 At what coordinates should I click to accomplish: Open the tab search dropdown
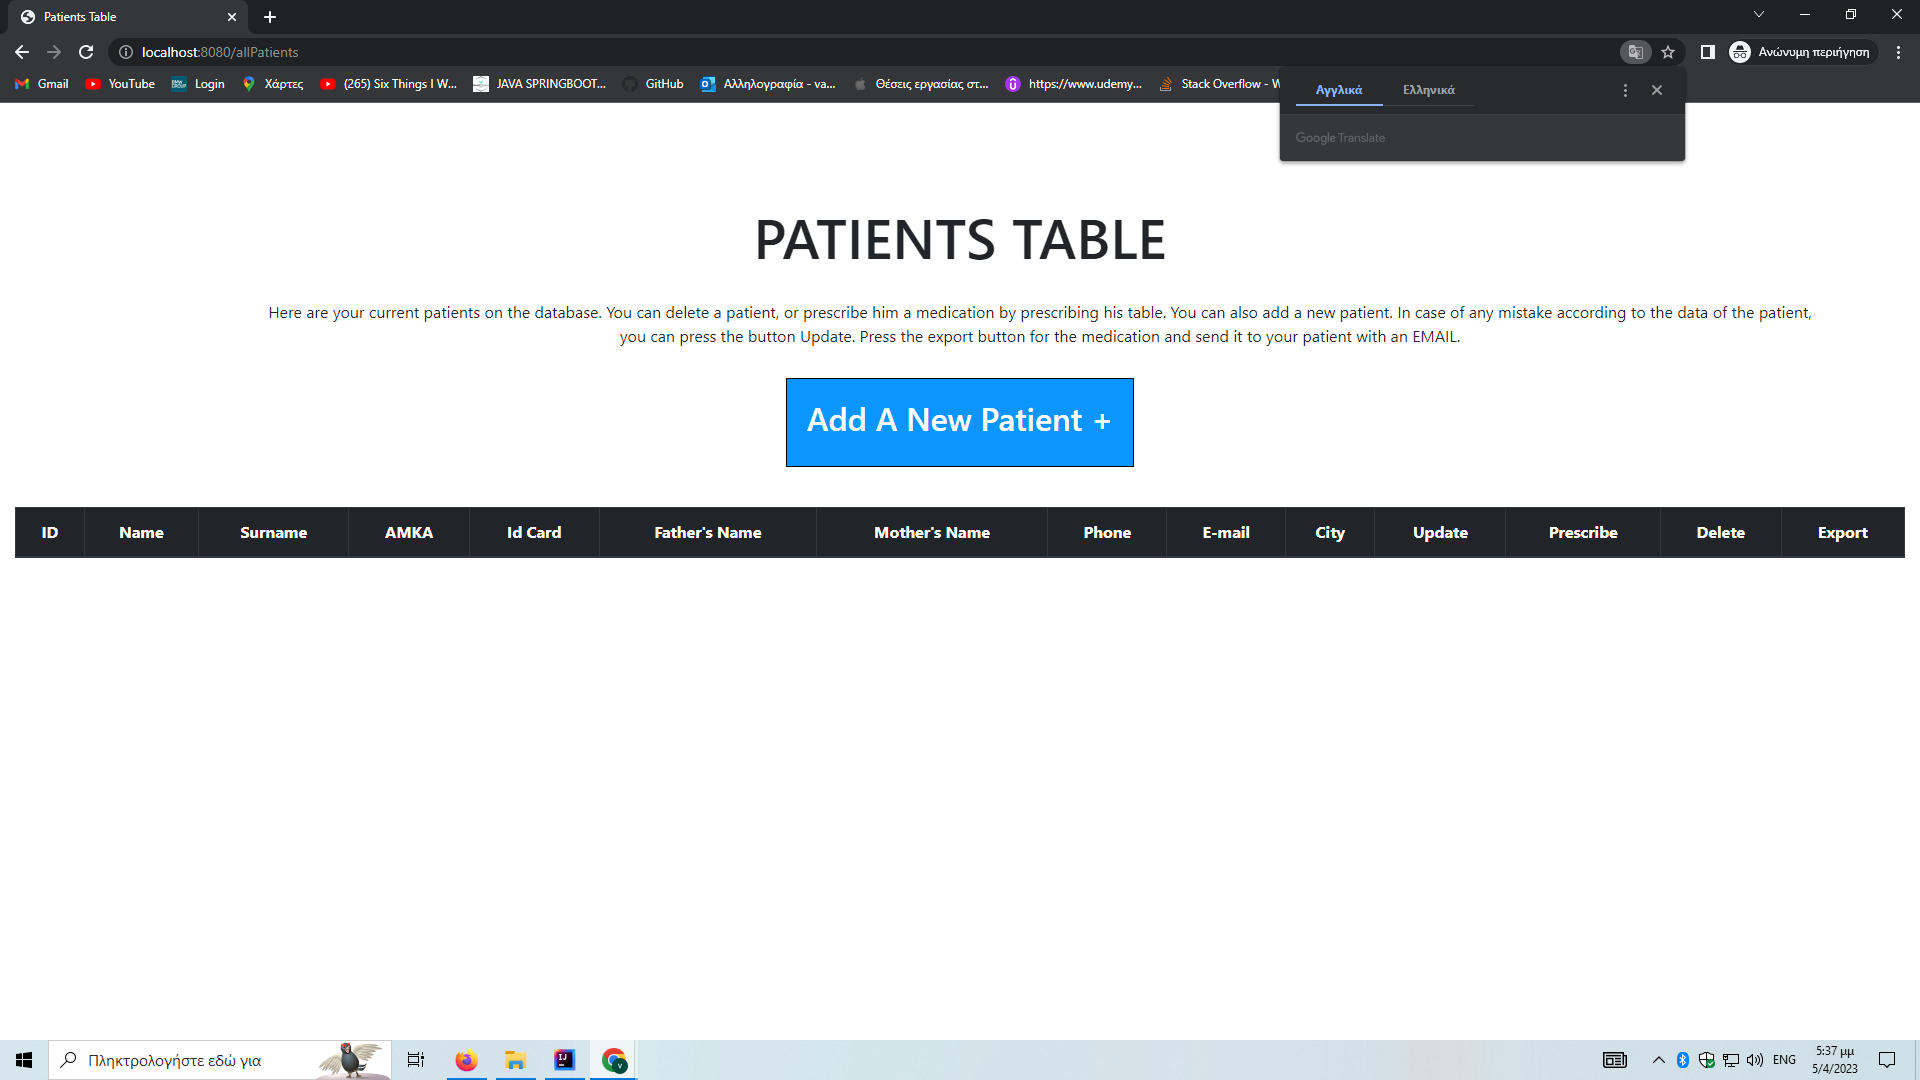click(x=1758, y=14)
